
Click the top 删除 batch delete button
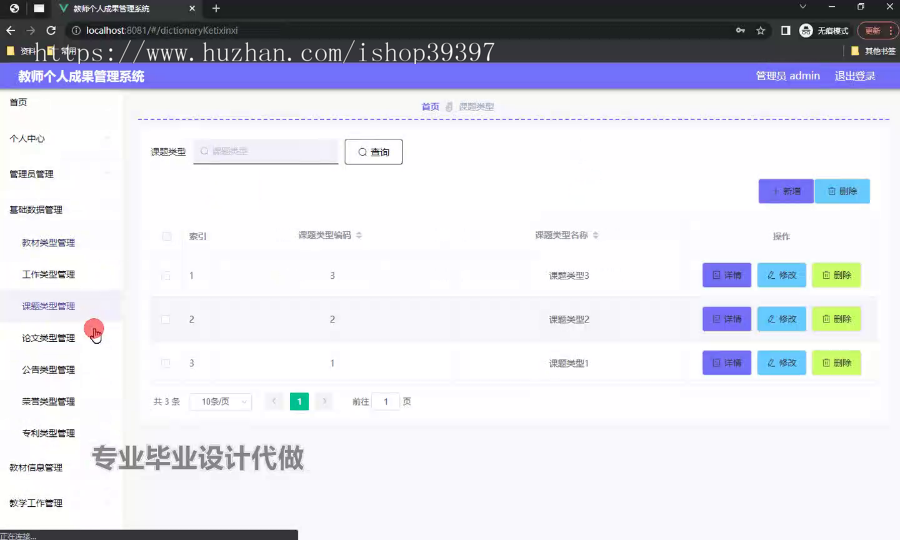(842, 191)
